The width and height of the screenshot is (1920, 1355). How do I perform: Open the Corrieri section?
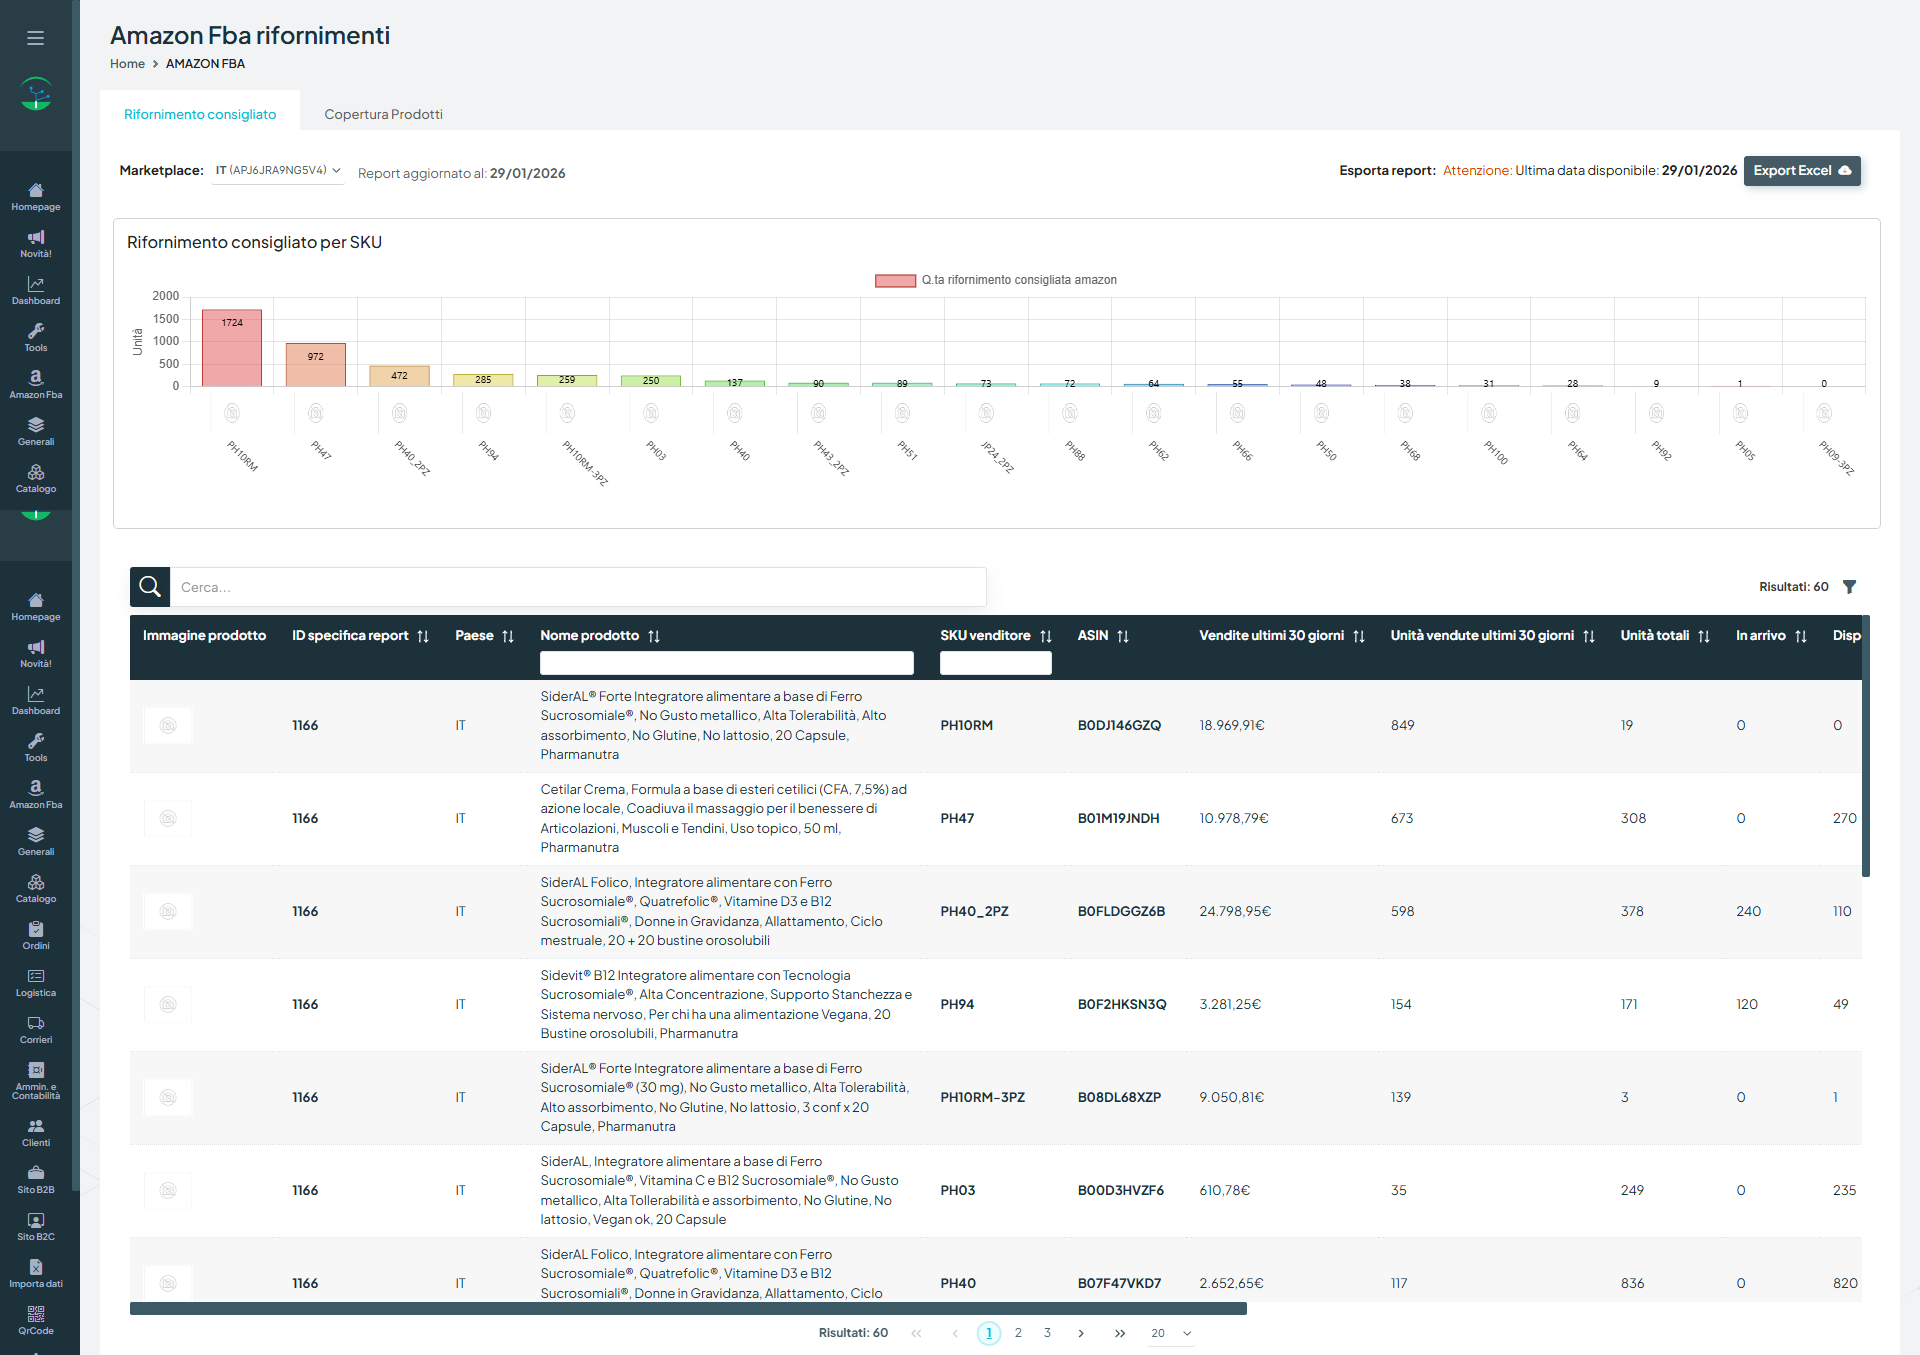click(36, 1031)
